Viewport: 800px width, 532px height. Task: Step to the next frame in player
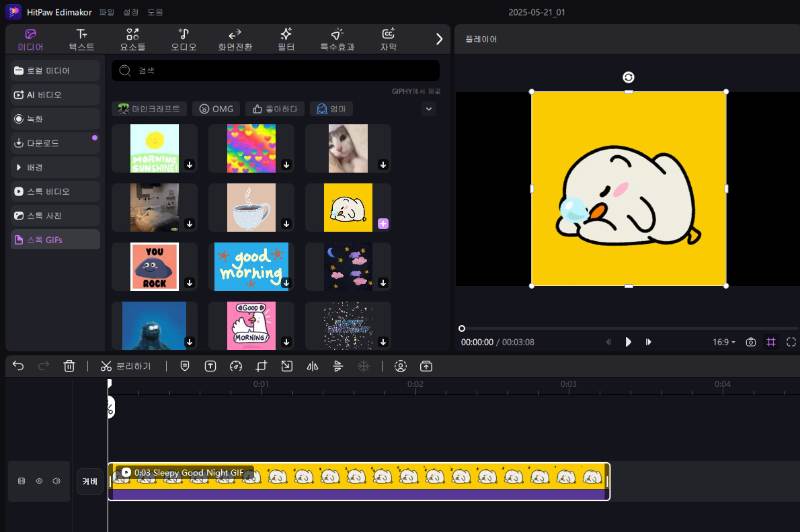(x=648, y=342)
